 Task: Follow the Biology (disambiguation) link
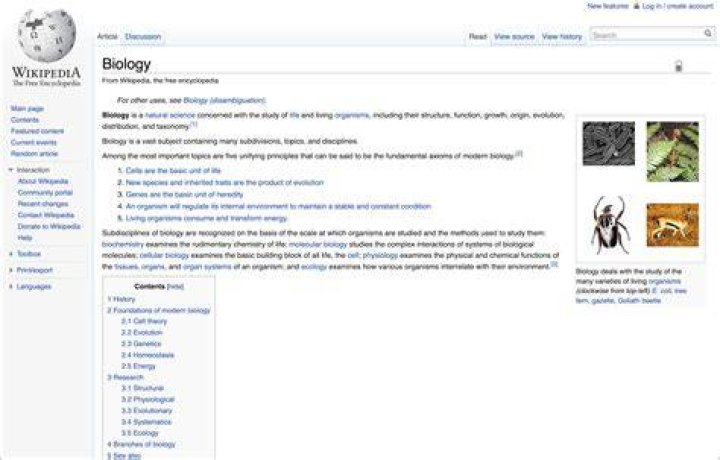[224, 100]
